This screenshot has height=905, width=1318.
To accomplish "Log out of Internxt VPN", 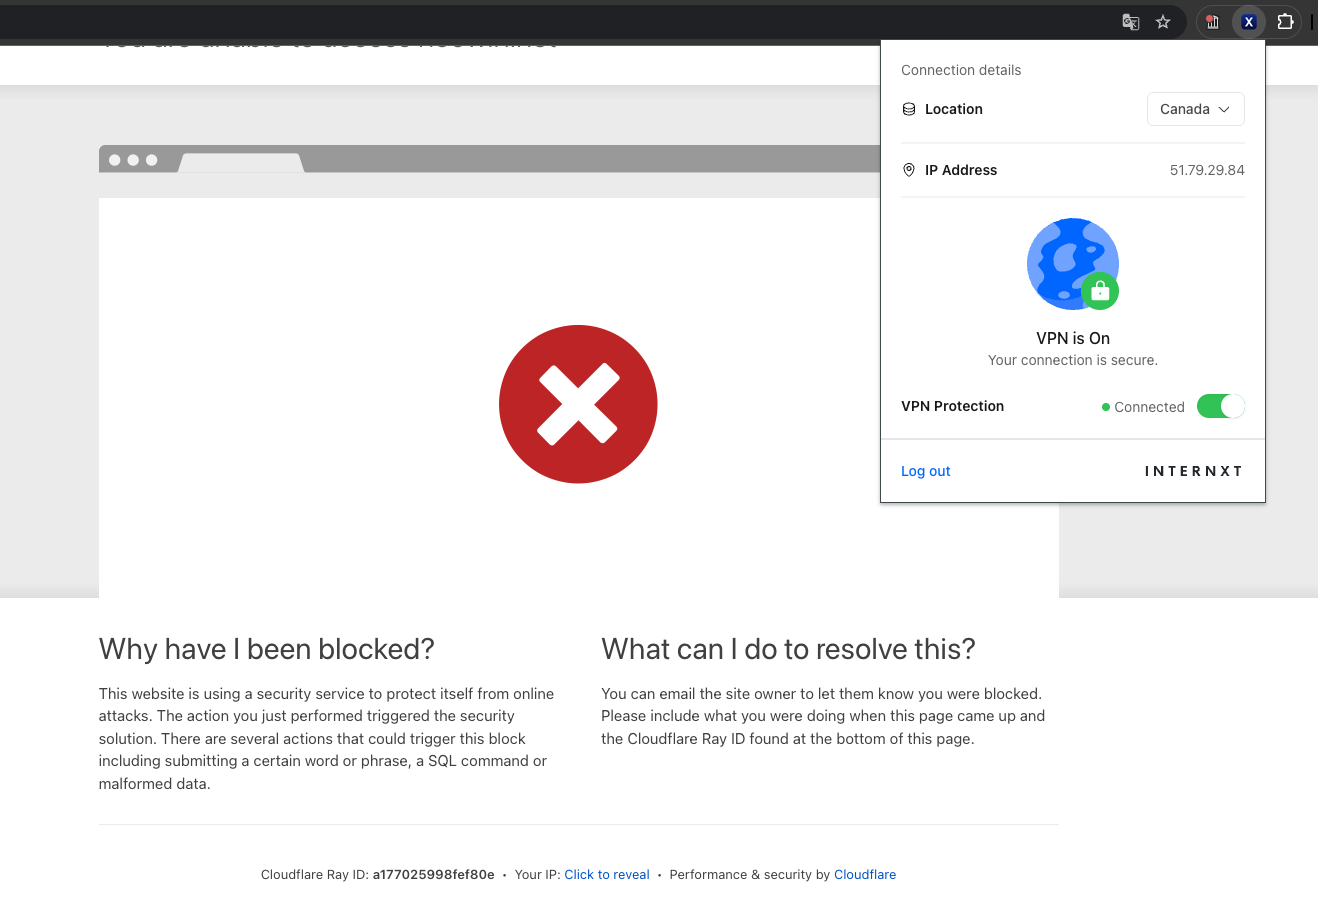I will [x=926, y=471].
